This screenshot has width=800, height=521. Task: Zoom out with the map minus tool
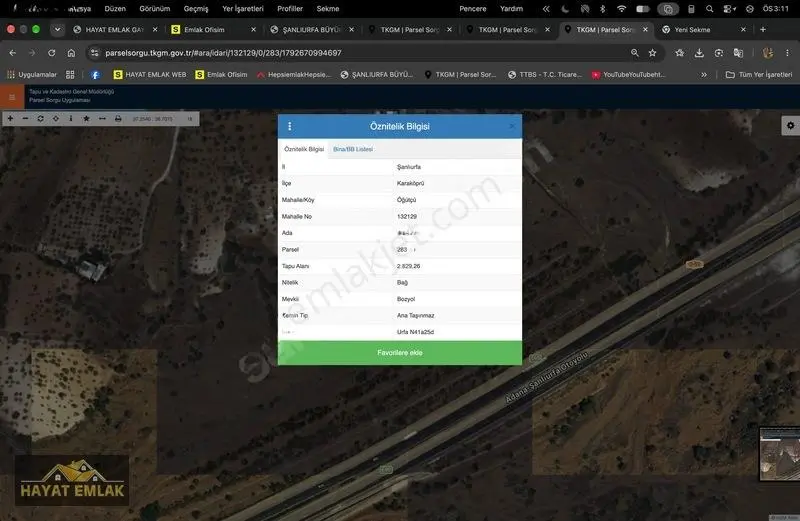click(x=26, y=118)
